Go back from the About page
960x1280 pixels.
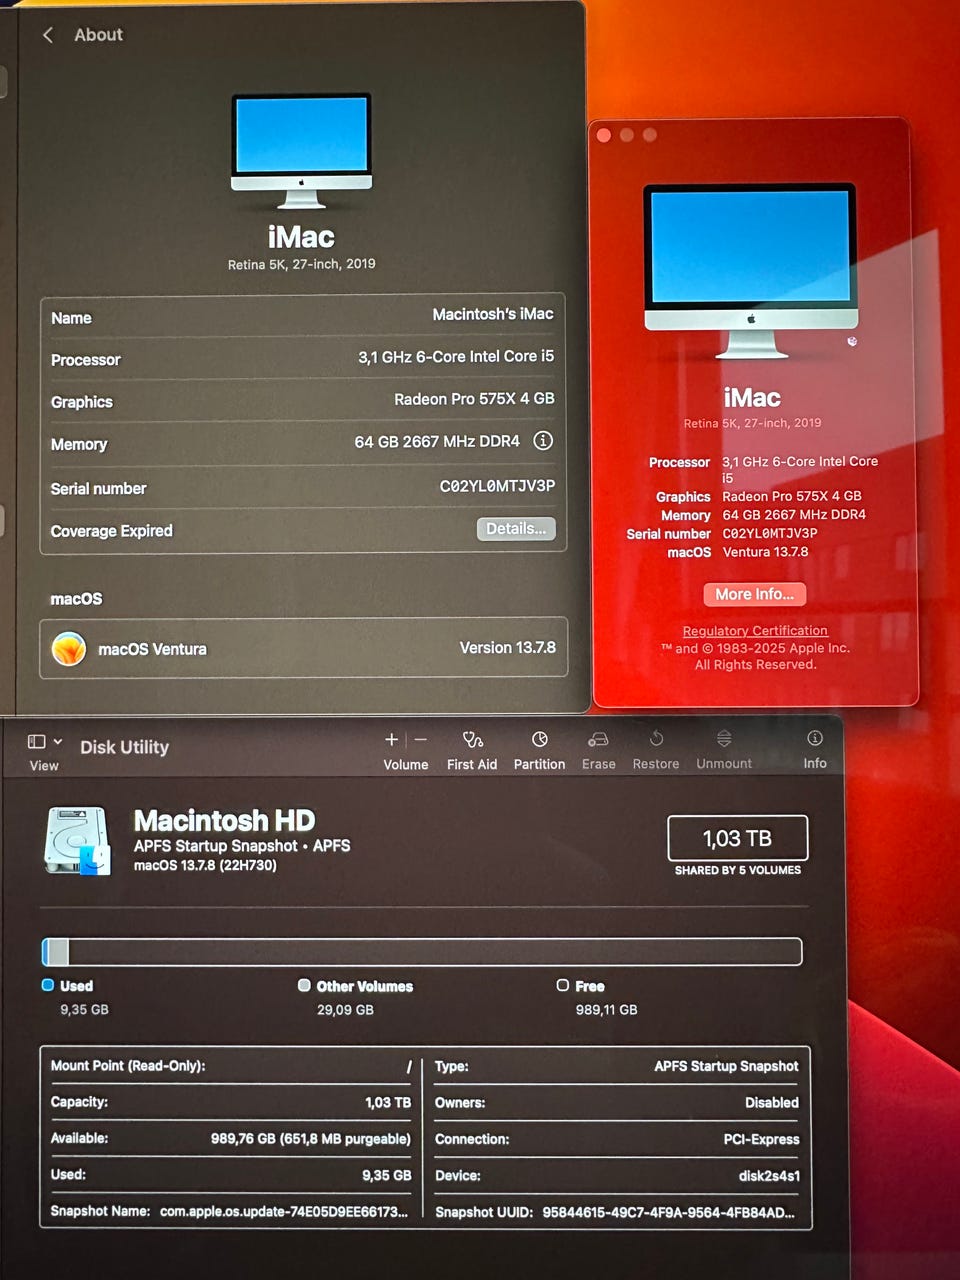pyautogui.click(x=47, y=35)
